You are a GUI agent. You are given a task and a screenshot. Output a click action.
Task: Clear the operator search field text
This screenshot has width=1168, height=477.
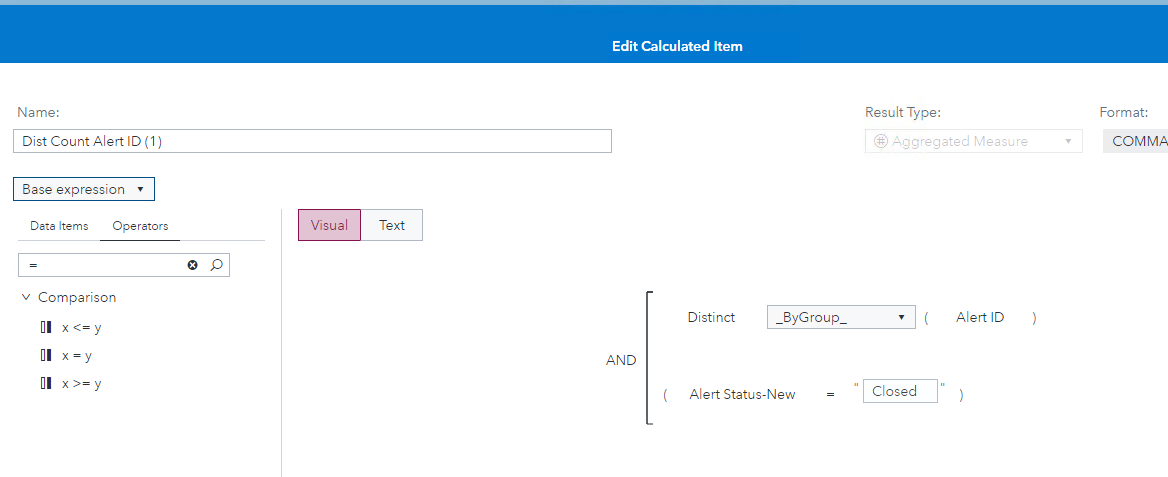(193, 265)
